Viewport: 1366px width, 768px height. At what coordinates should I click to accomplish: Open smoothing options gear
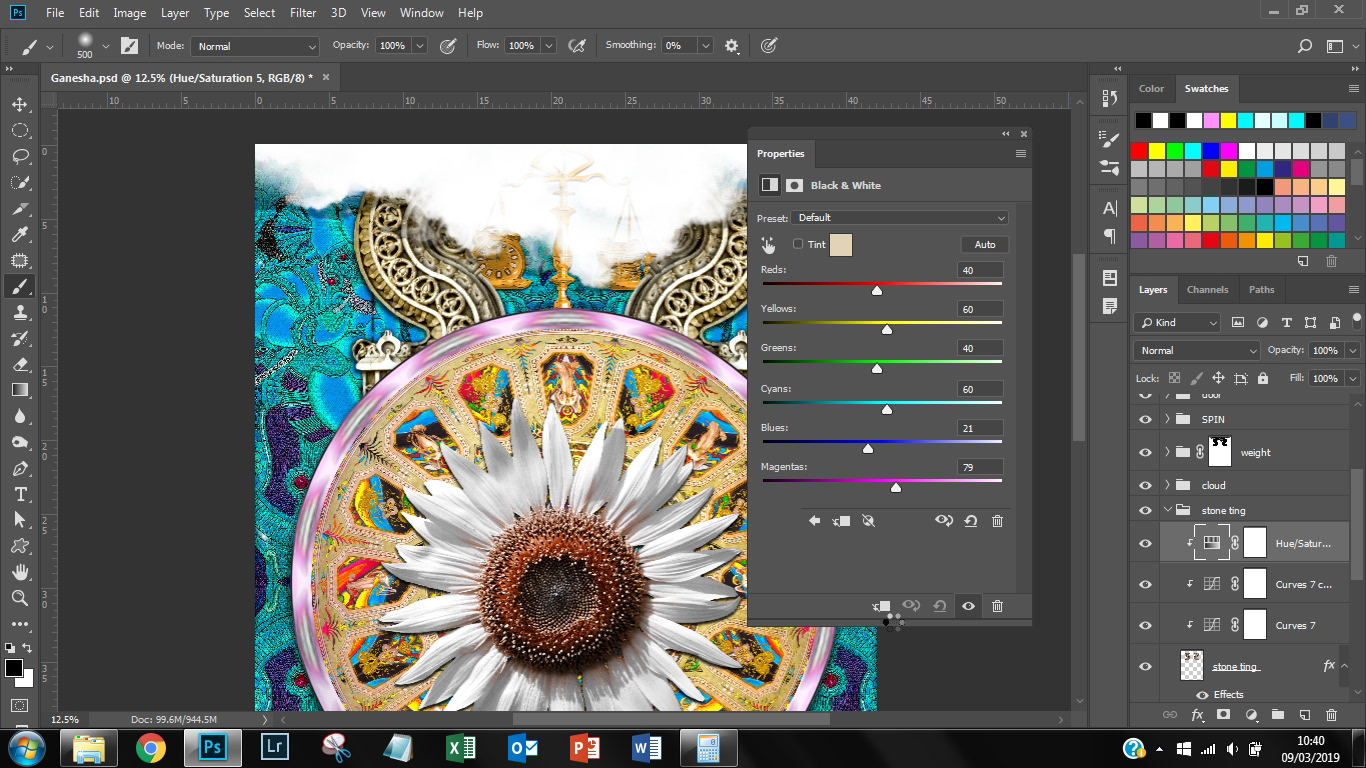coord(732,46)
